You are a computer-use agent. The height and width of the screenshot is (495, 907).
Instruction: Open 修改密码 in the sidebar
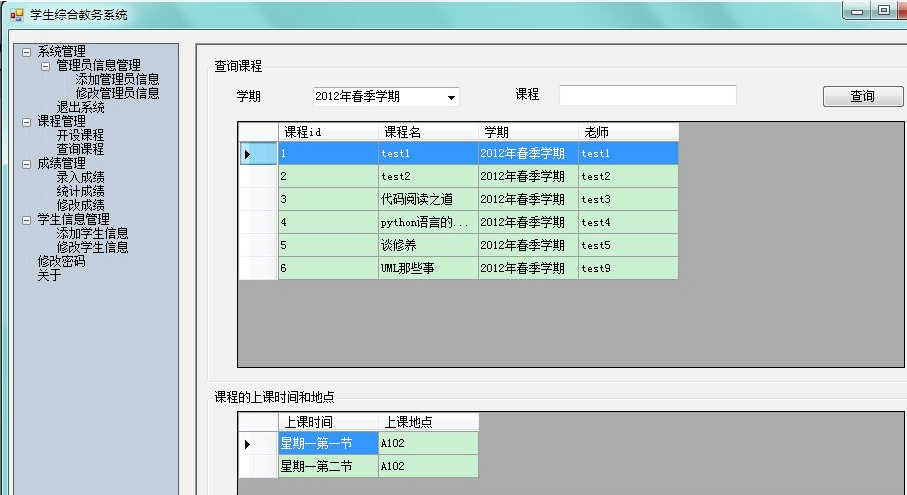61,262
